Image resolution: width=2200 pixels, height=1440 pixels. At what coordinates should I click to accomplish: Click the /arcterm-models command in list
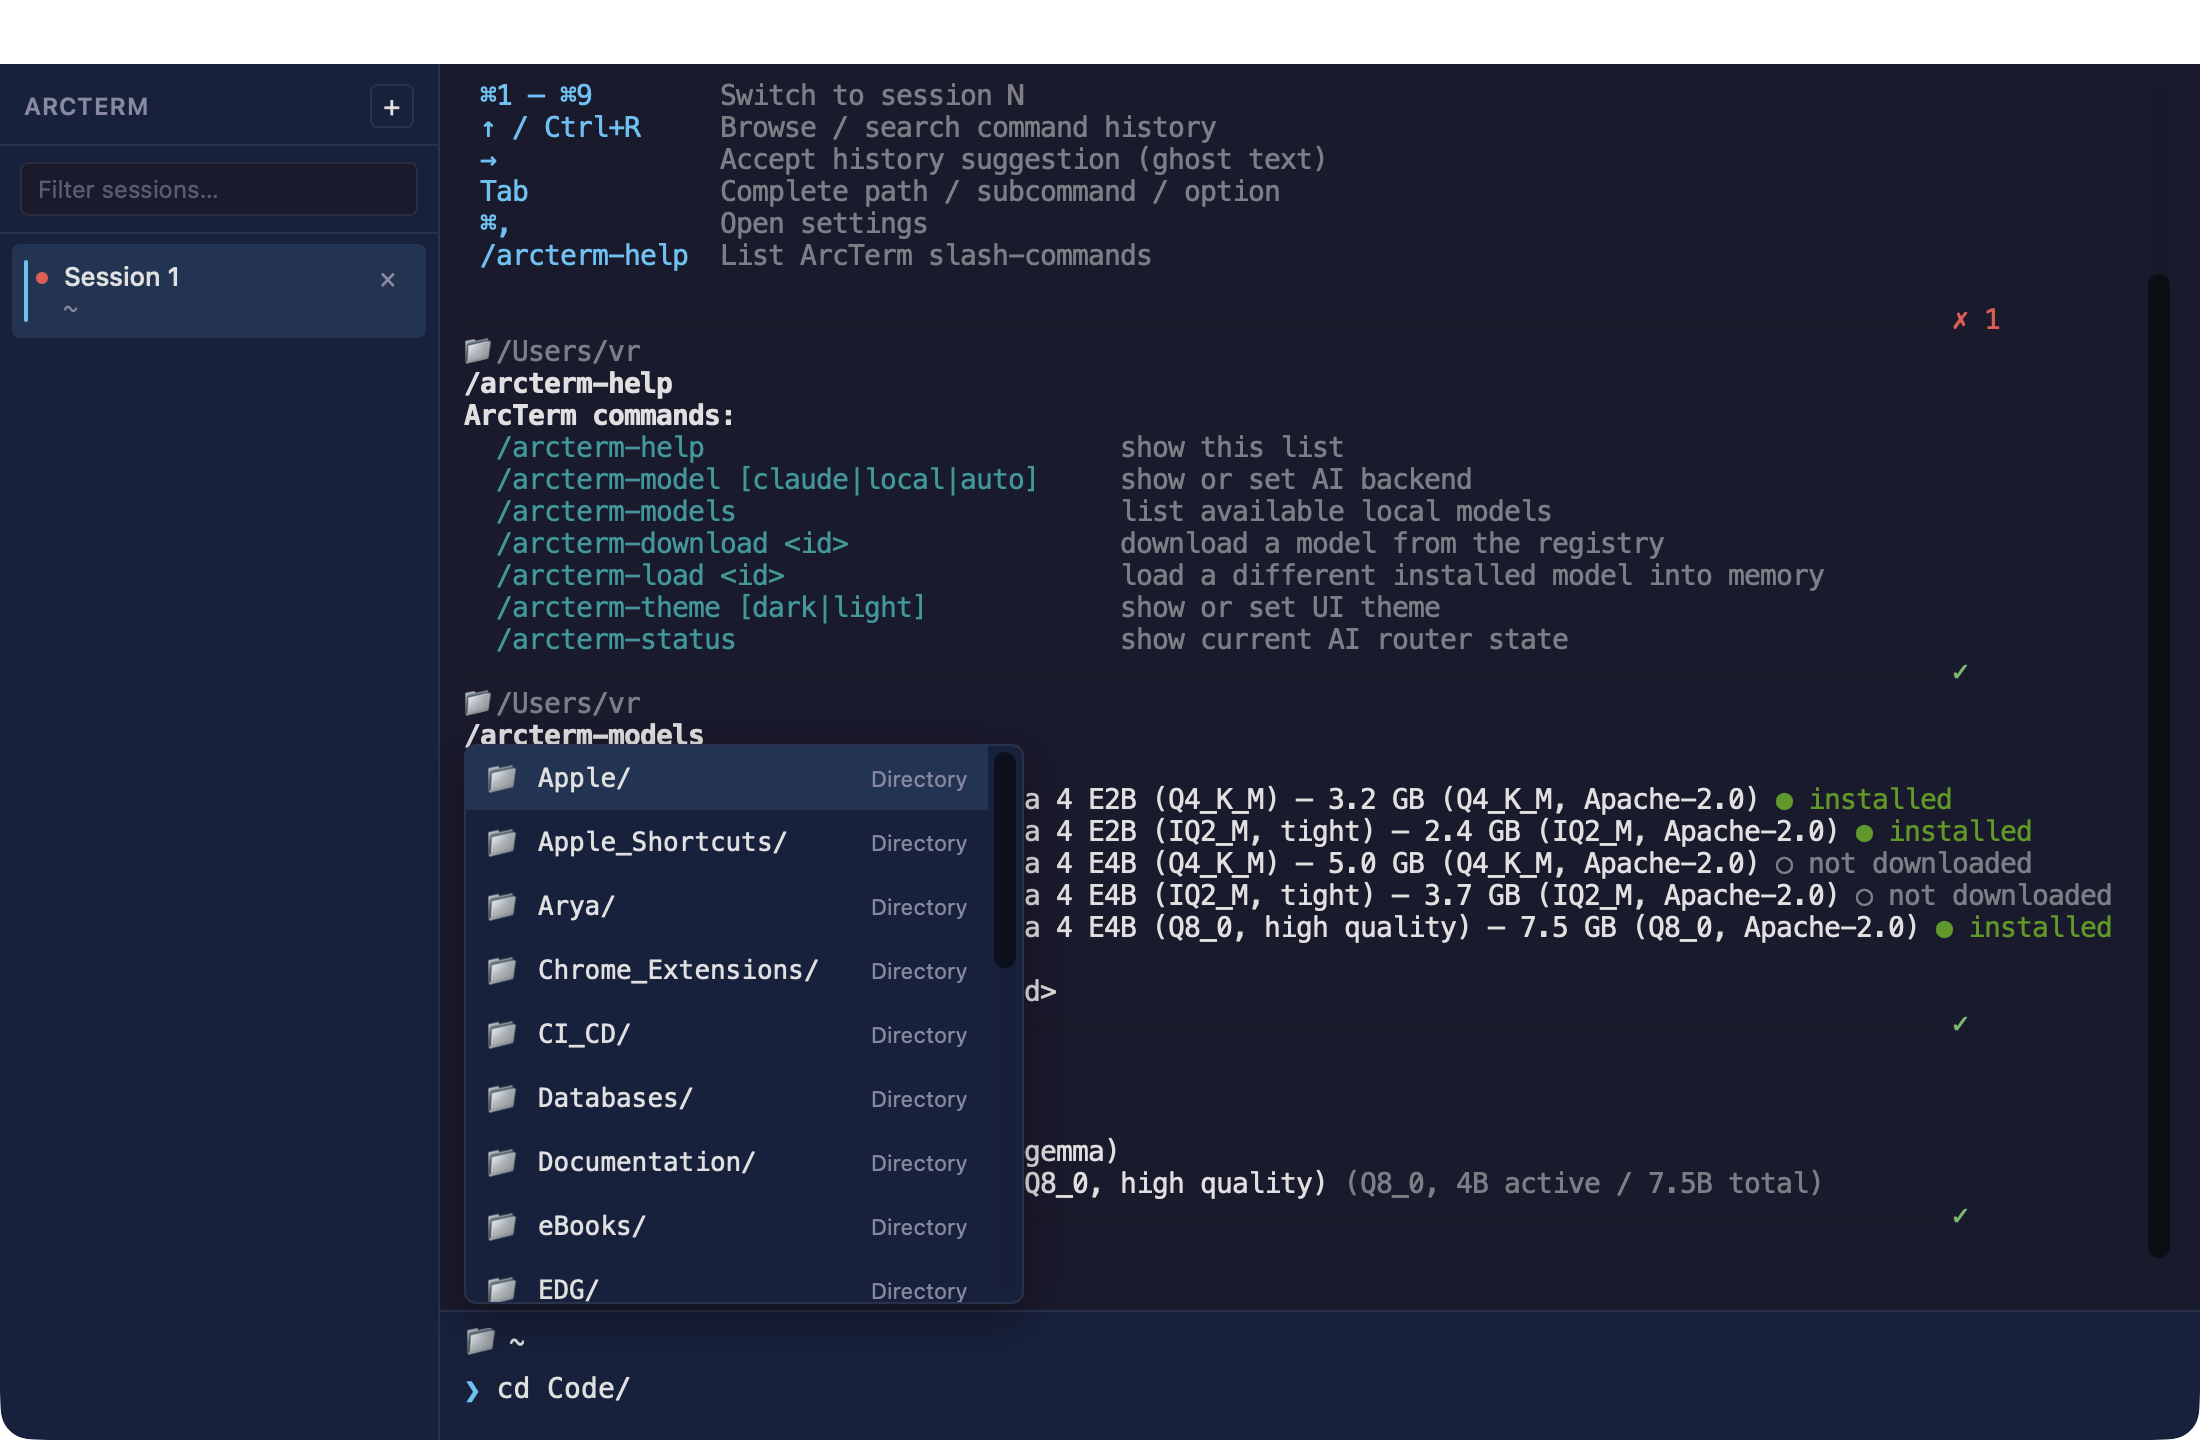click(x=616, y=512)
